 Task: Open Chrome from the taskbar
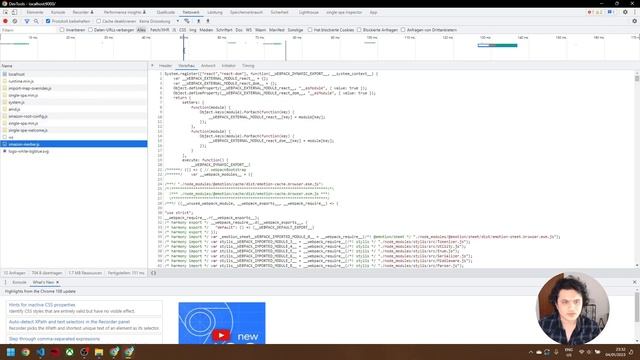click(x=26, y=352)
